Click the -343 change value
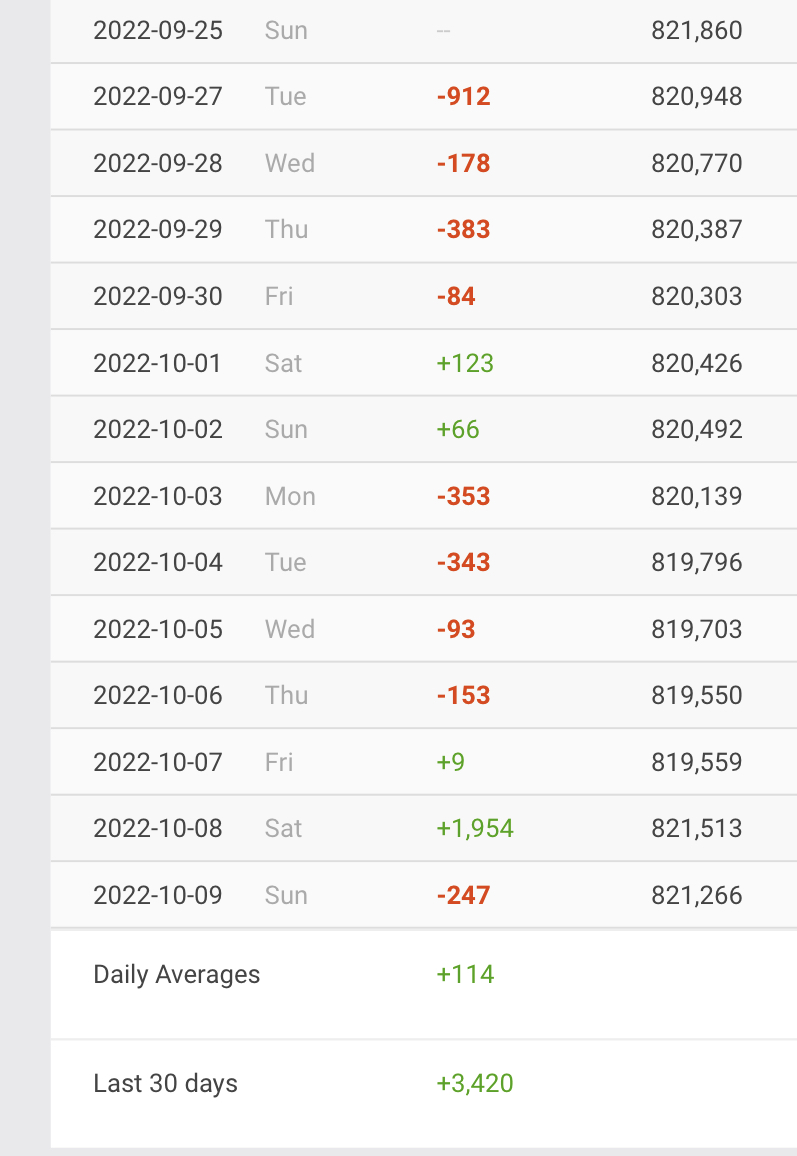Viewport: 797px width, 1156px height. (464, 563)
